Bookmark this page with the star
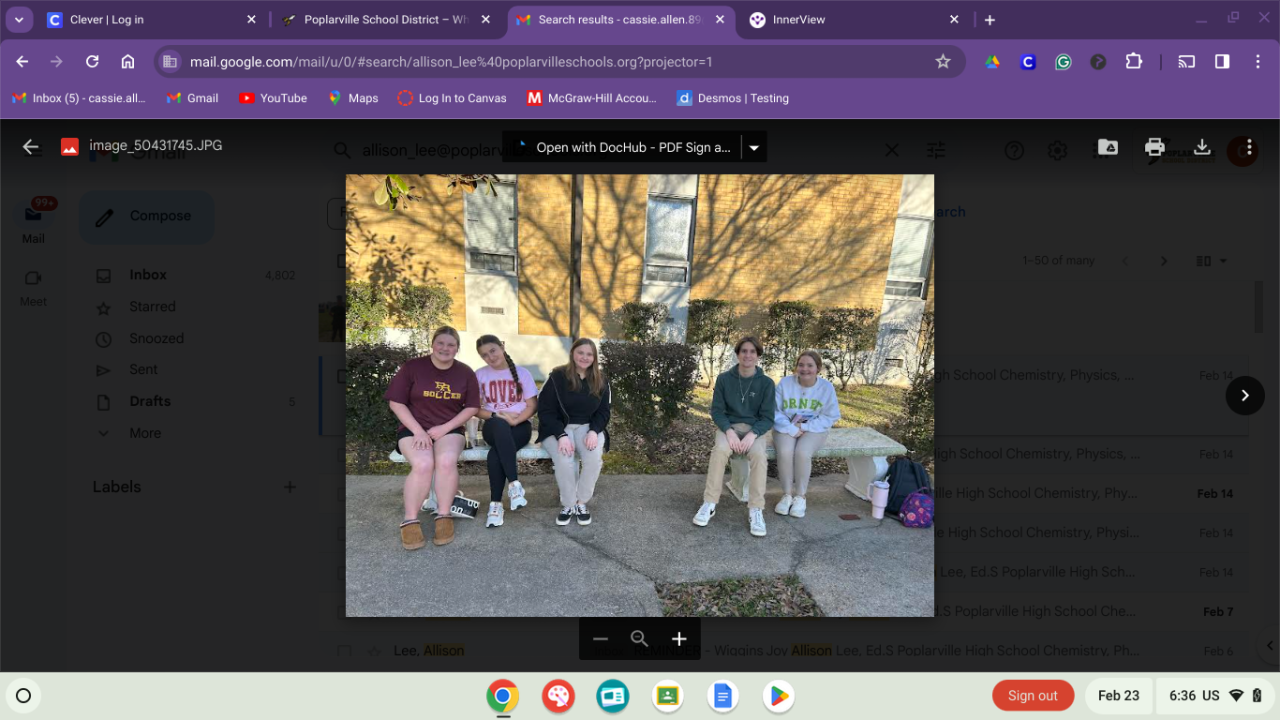The width and height of the screenshot is (1280, 720). [x=943, y=62]
